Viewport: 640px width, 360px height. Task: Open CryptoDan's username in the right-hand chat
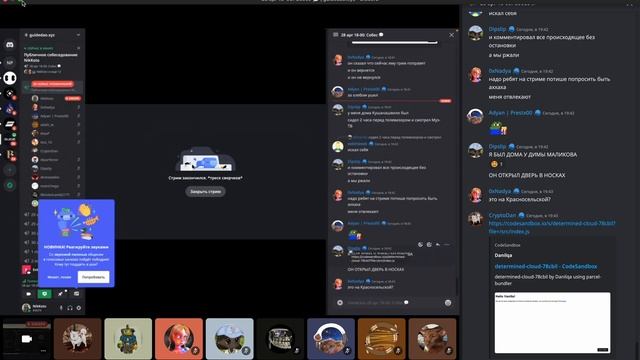pyautogui.click(x=502, y=215)
